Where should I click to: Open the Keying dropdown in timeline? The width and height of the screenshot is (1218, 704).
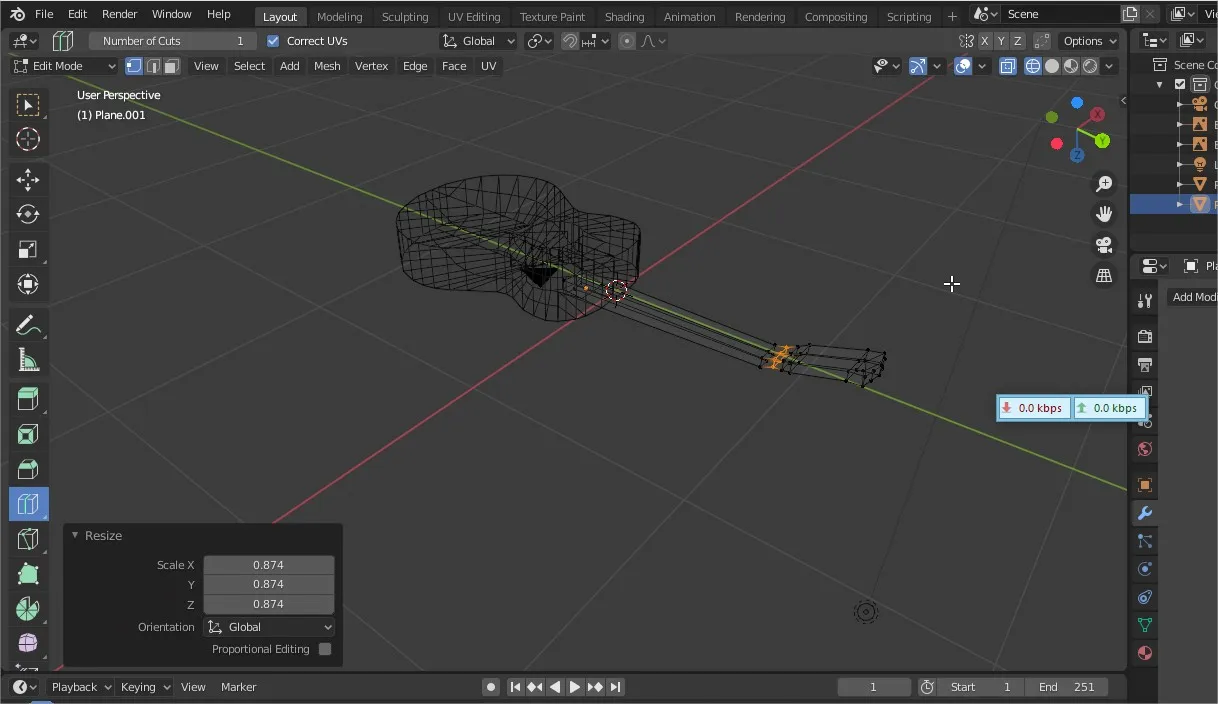point(145,687)
